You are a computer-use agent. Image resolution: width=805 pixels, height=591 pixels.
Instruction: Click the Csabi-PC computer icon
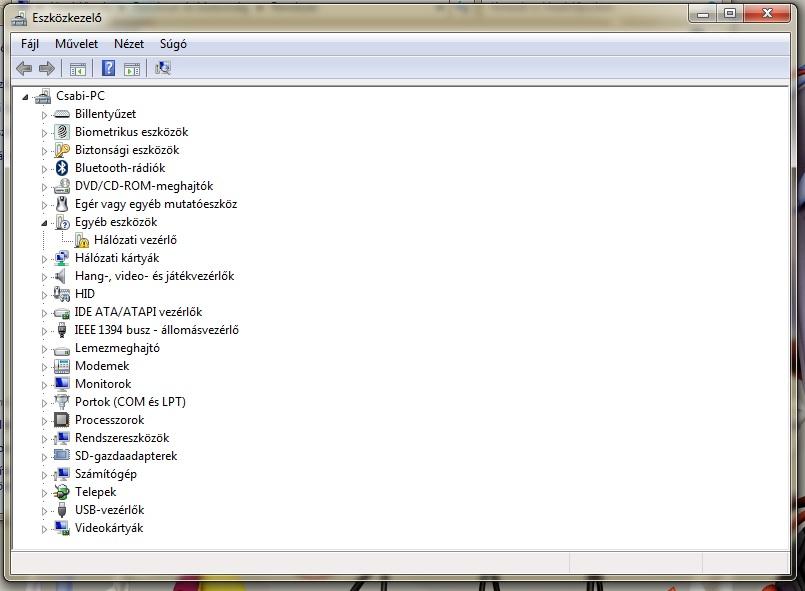tap(43, 96)
